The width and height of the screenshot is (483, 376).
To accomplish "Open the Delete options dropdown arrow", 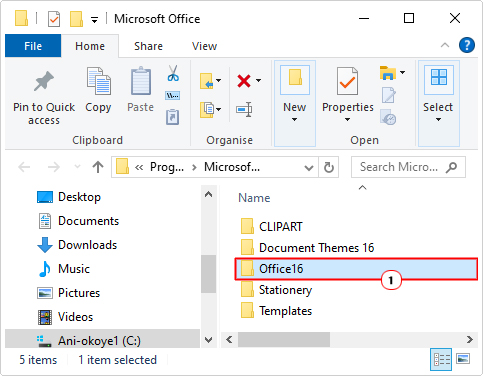I will [x=259, y=80].
